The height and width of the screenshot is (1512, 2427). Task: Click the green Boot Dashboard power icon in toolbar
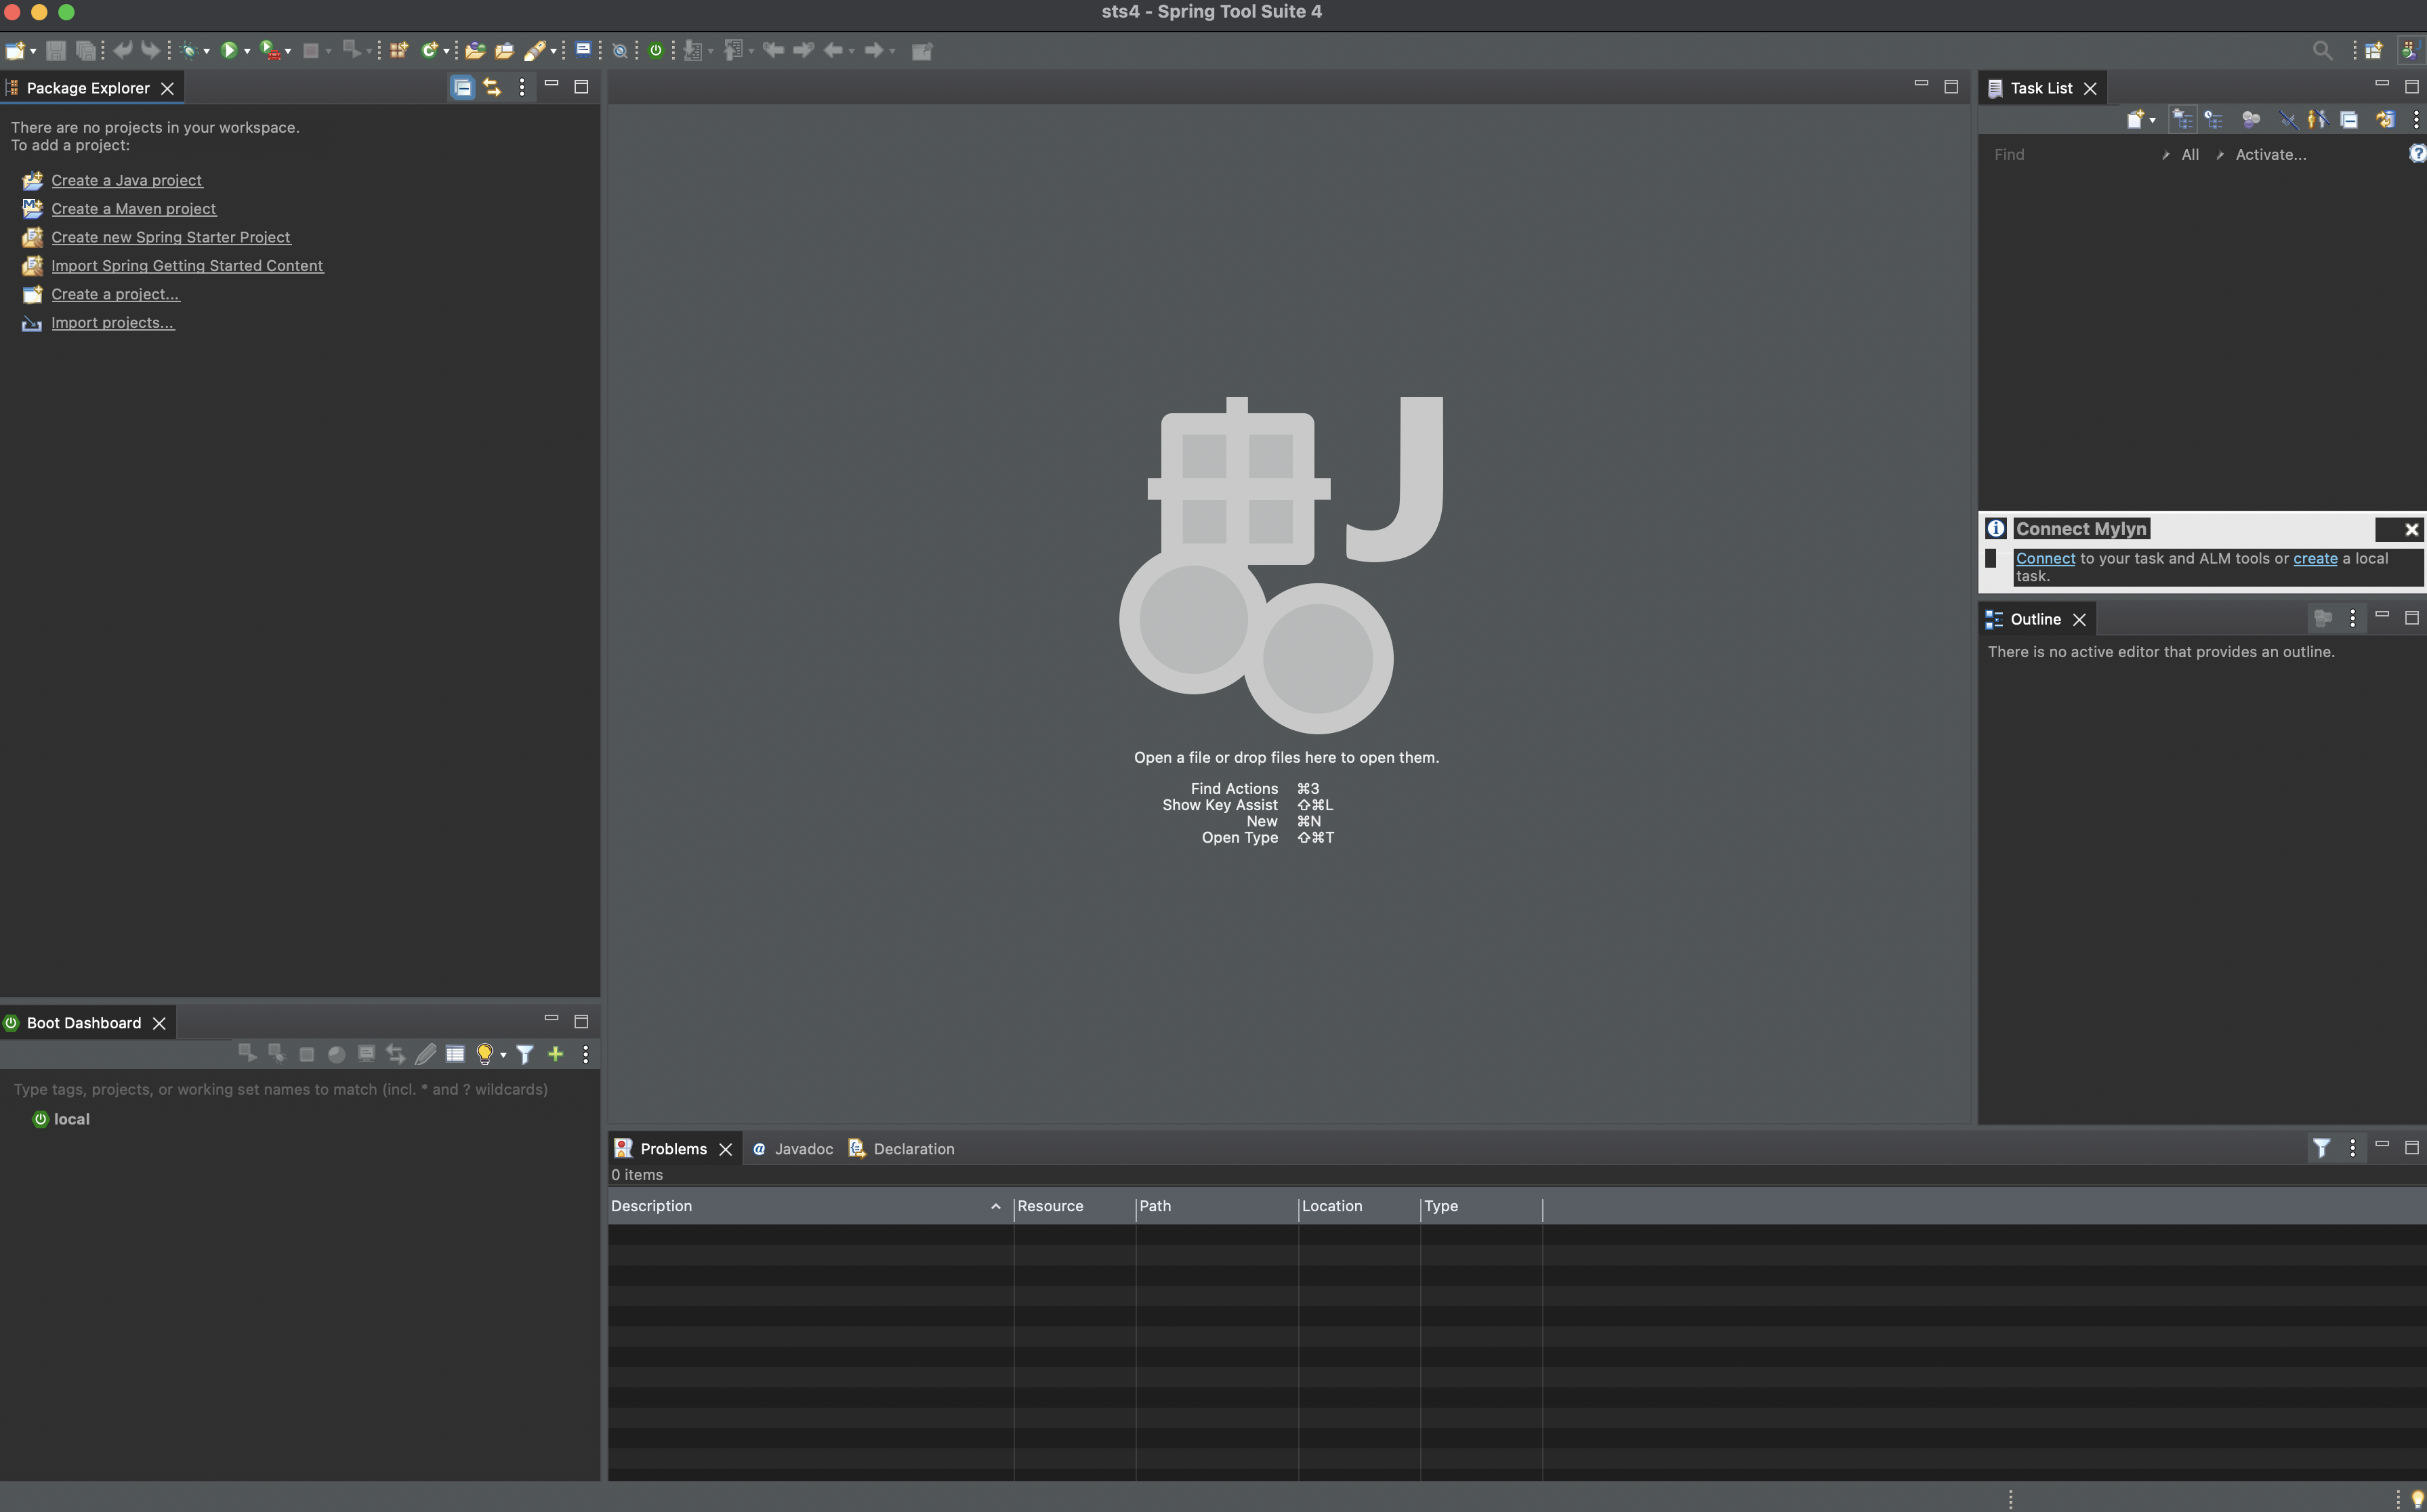click(656, 50)
